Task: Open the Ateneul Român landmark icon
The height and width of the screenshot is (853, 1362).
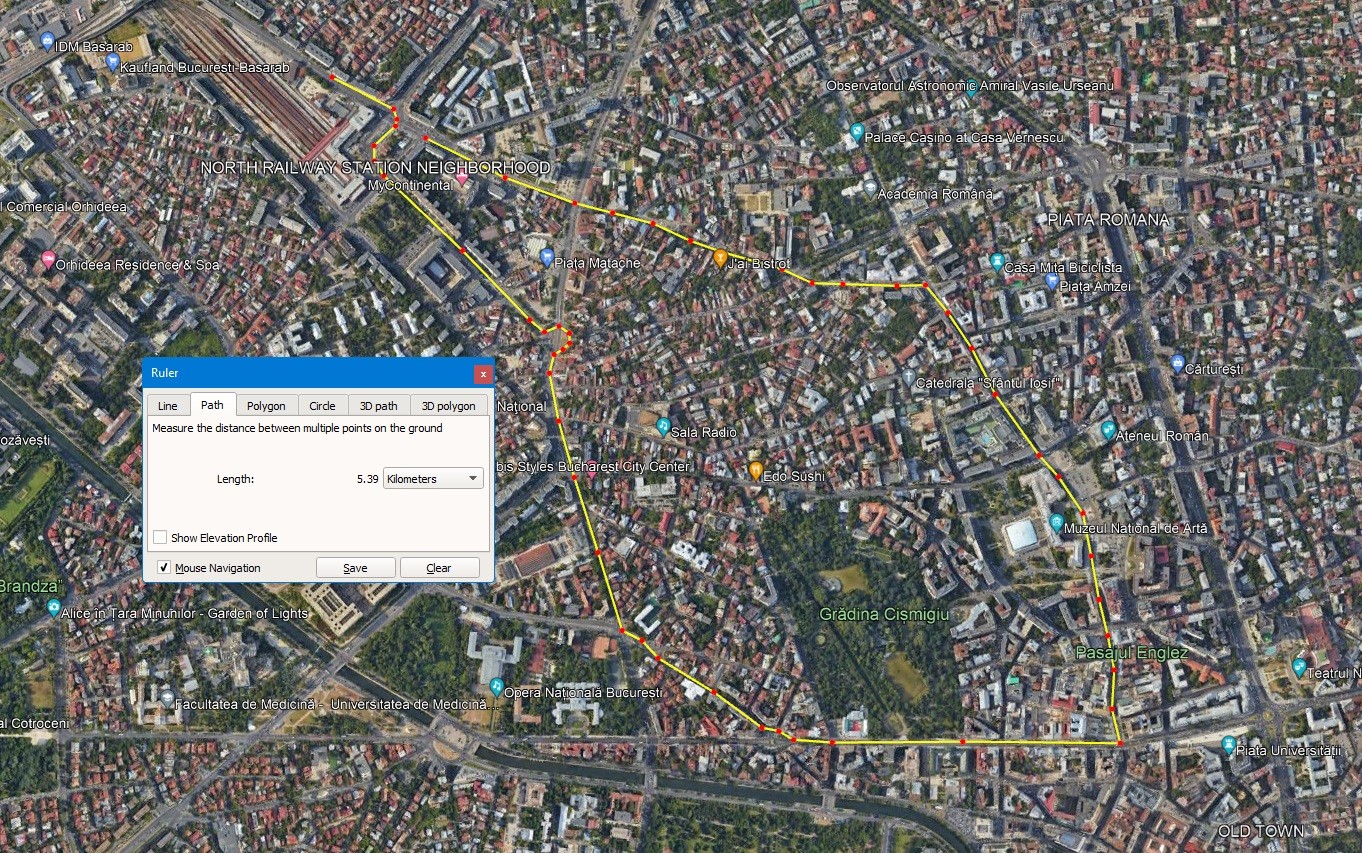Action: click(1108, 431)
